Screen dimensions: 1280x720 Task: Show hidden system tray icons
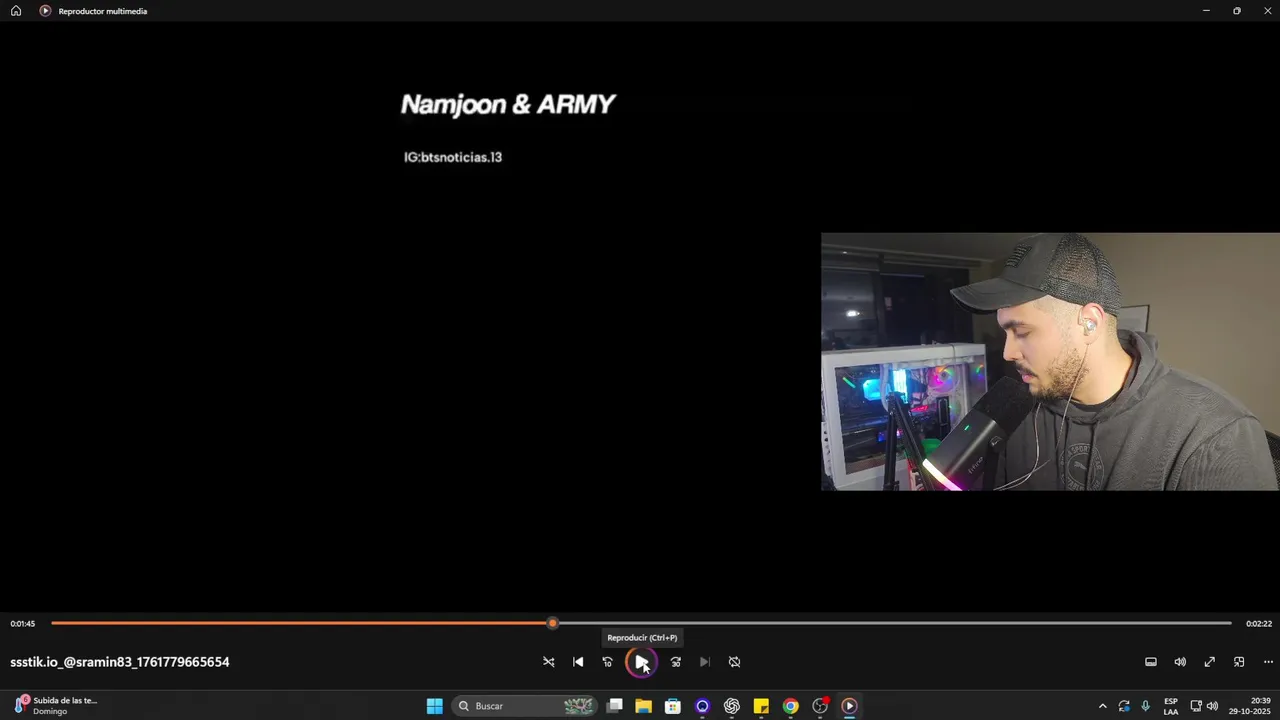click(1102, 706)
